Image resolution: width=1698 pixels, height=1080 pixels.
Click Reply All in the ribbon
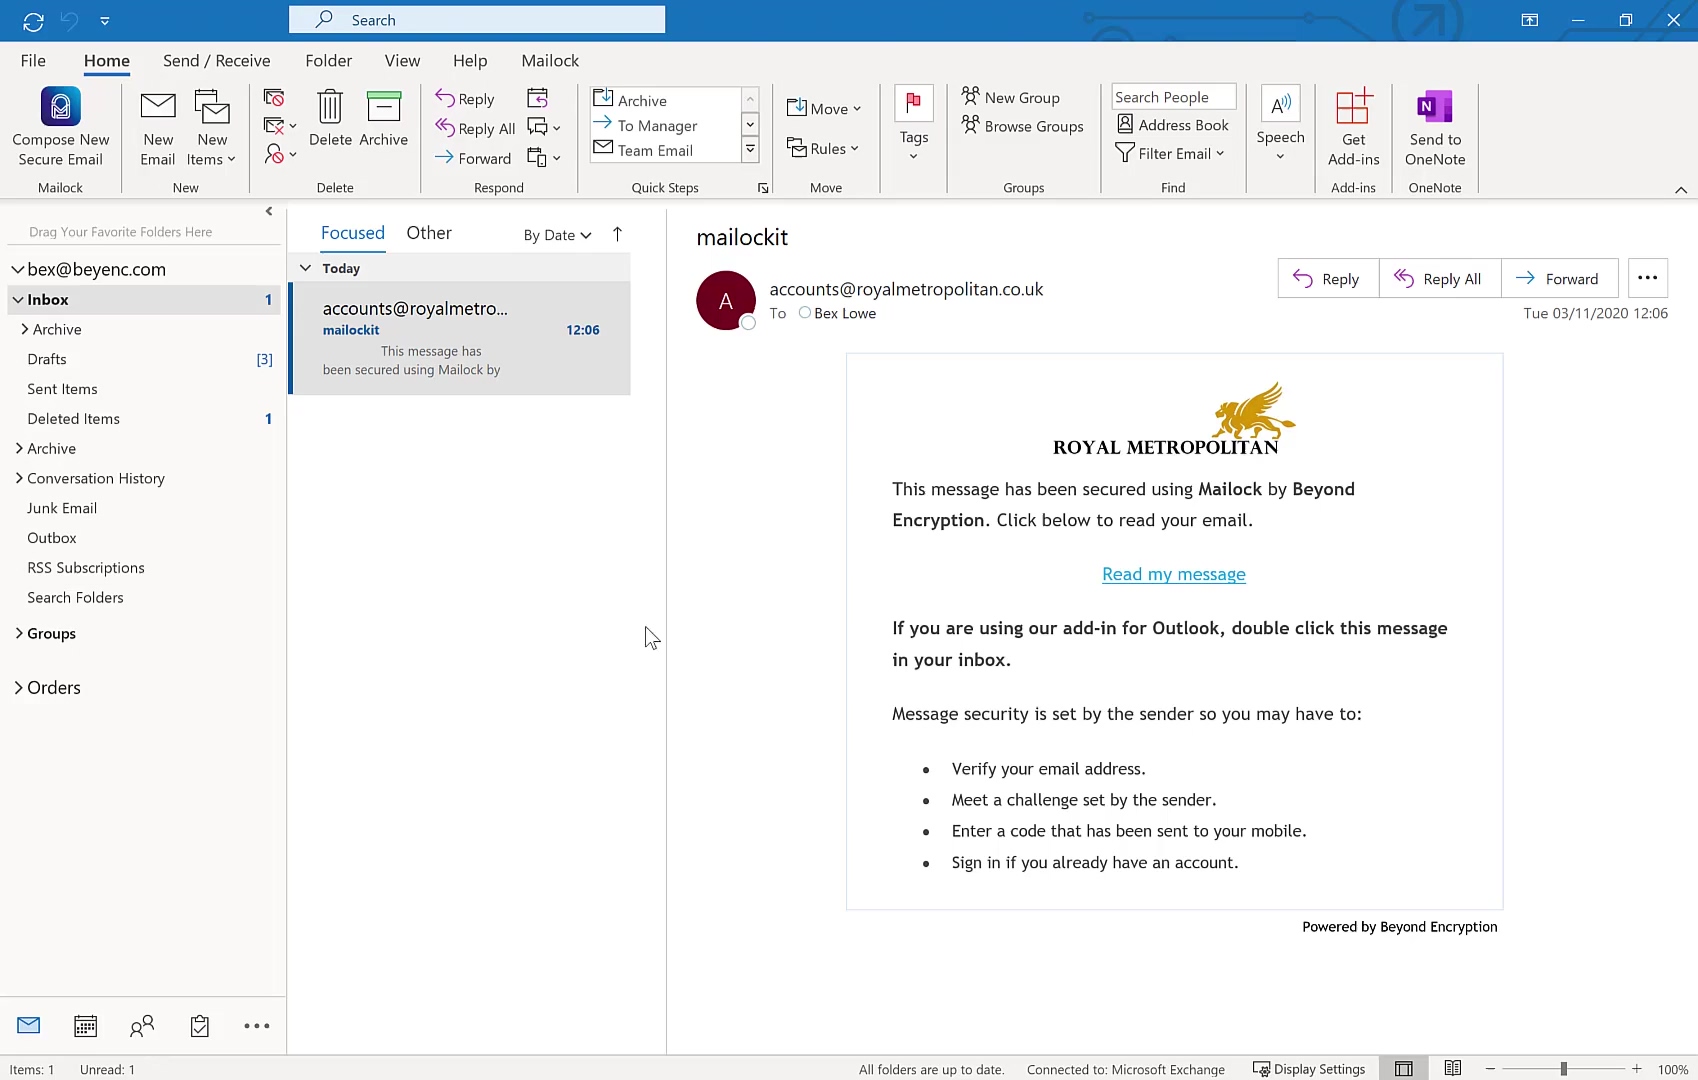475,128
